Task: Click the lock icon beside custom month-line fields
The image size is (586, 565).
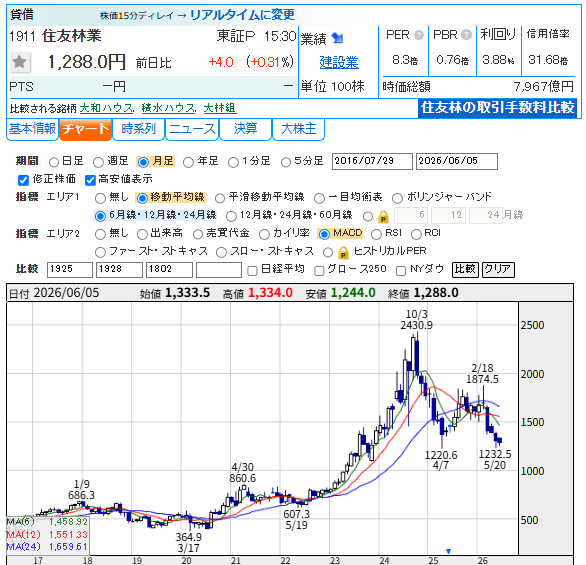Action: (383, 216)
